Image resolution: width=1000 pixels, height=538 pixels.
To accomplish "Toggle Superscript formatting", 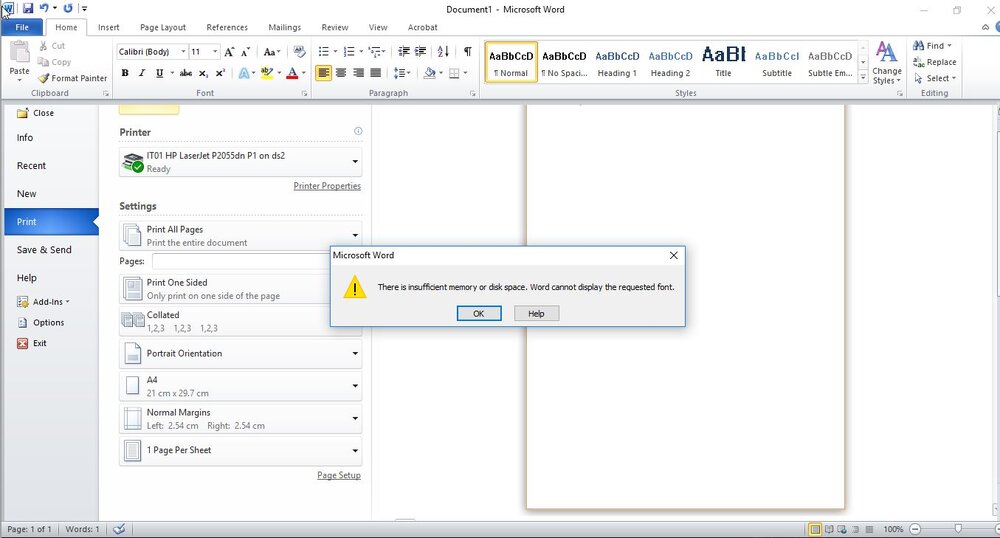I will pyautogui.click(x=220, y=73).
